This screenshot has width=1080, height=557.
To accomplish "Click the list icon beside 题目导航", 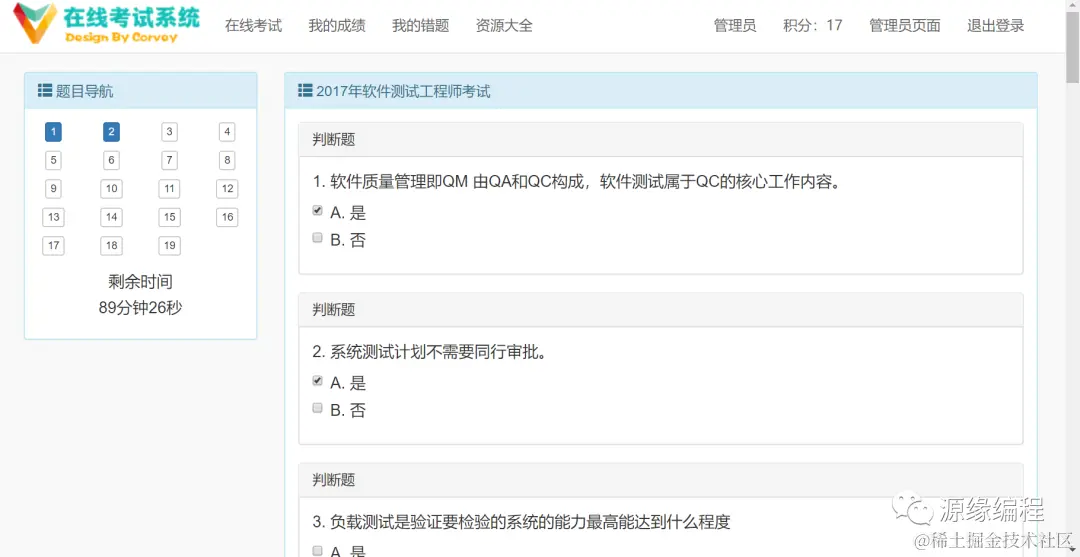I will click(x=45, y=90).
